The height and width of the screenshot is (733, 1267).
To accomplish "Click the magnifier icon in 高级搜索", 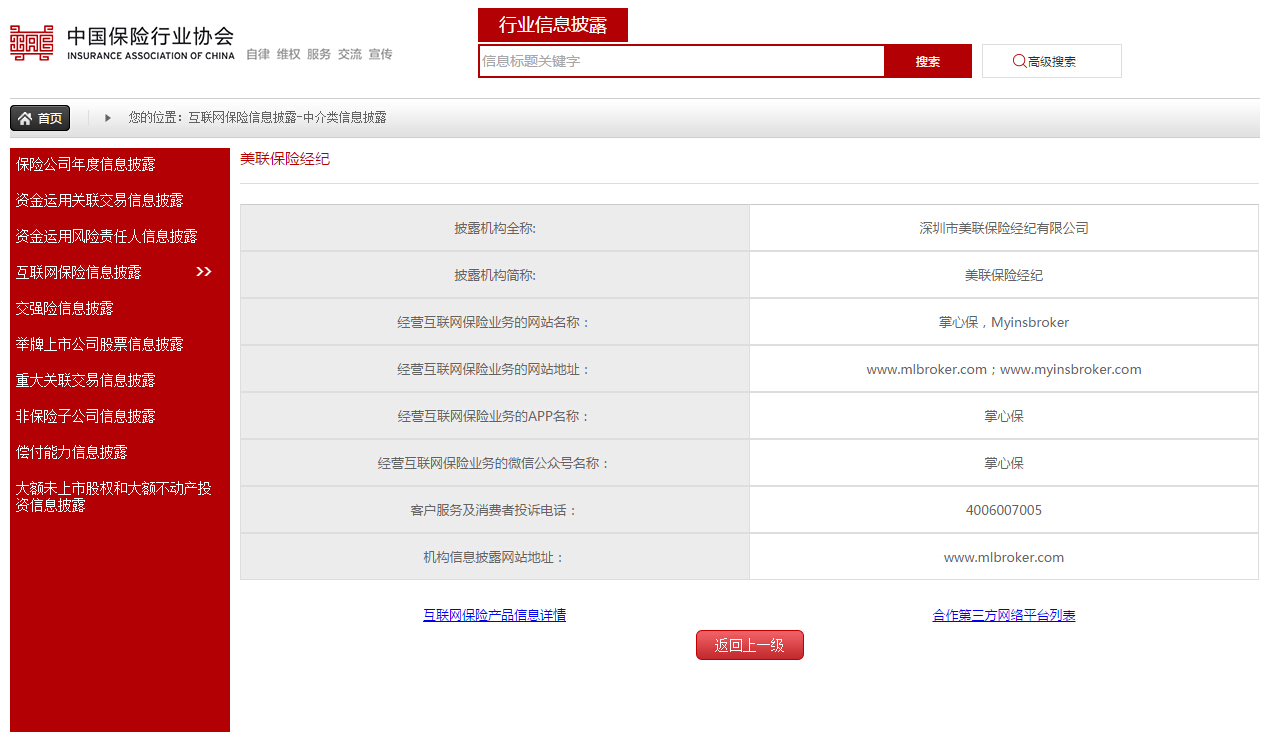I will point(1019,61).
